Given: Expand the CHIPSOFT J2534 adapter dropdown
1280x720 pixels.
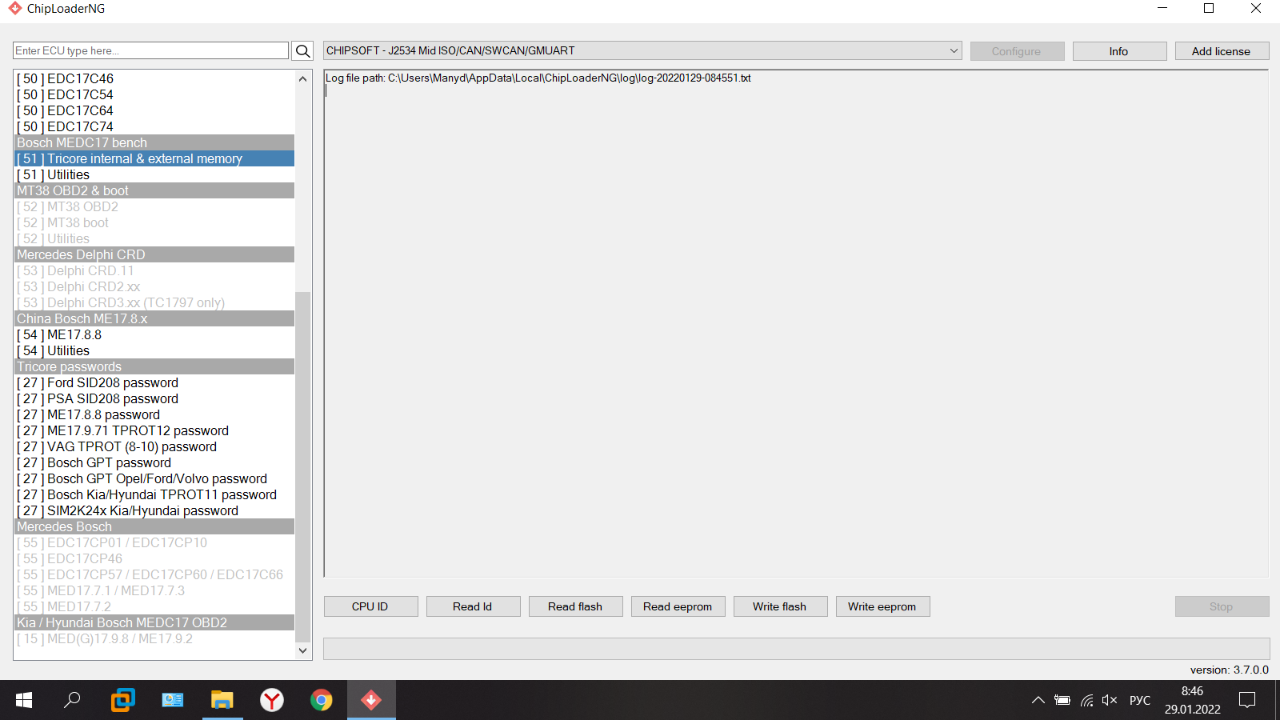Looking at the screenshot, I should [x=954, y=51].
